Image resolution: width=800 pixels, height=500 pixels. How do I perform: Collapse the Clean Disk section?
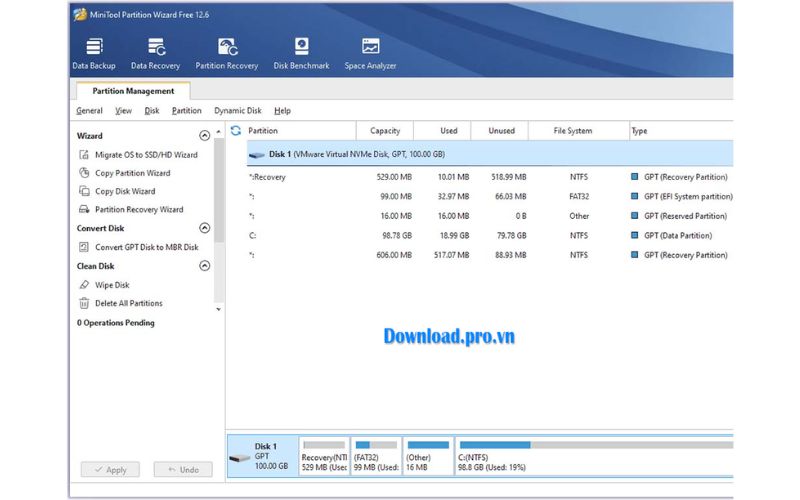click(205, 266)
